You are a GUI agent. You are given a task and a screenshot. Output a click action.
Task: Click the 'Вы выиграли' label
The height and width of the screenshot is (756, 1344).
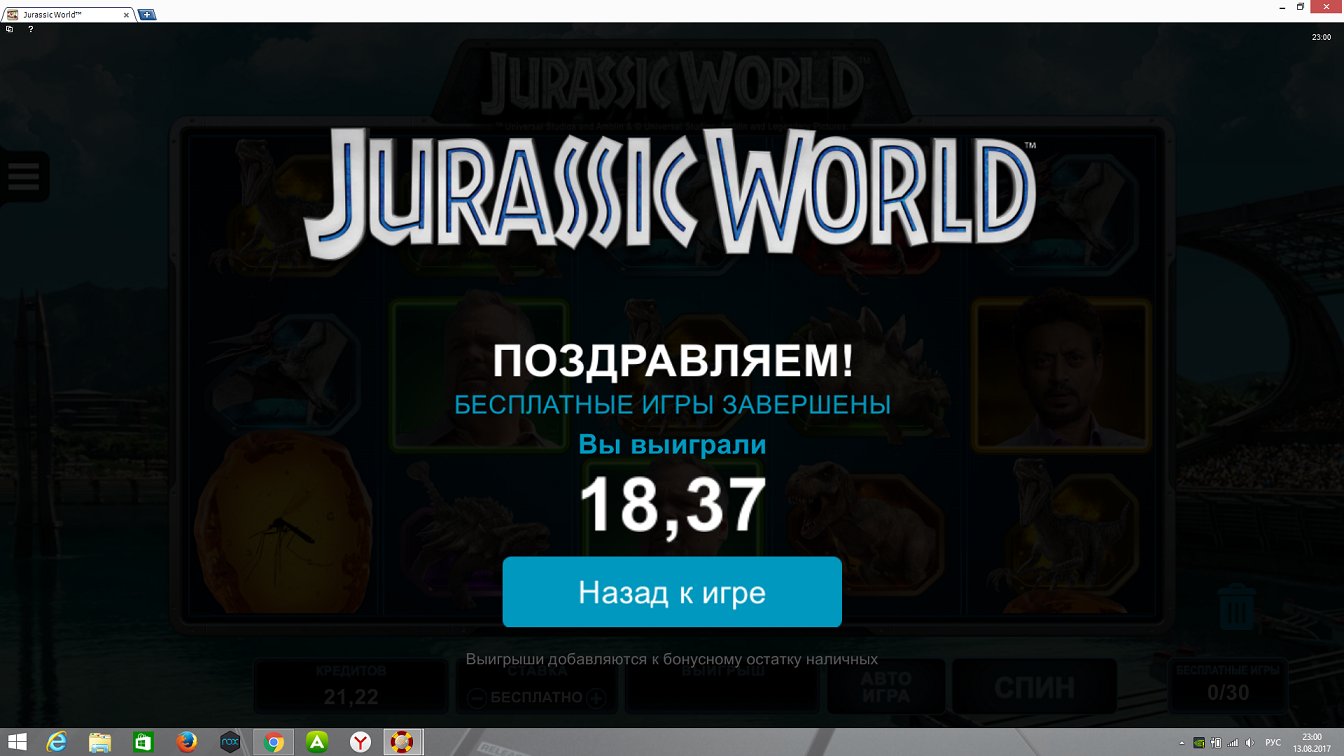pos(672,445)
